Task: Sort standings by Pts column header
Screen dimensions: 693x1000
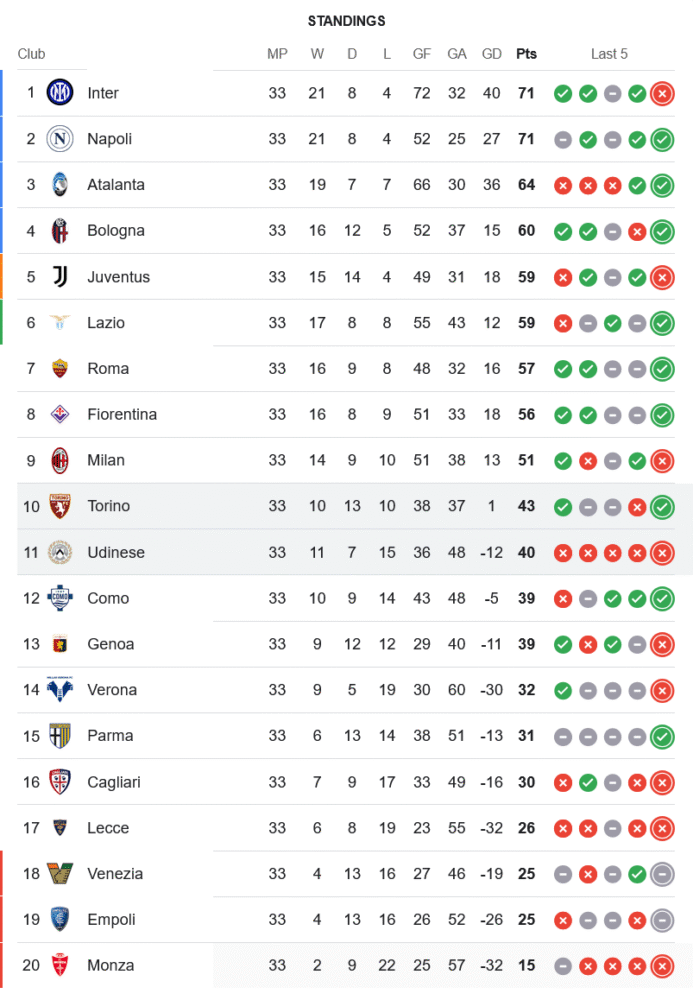Action: tap(526, 54)
